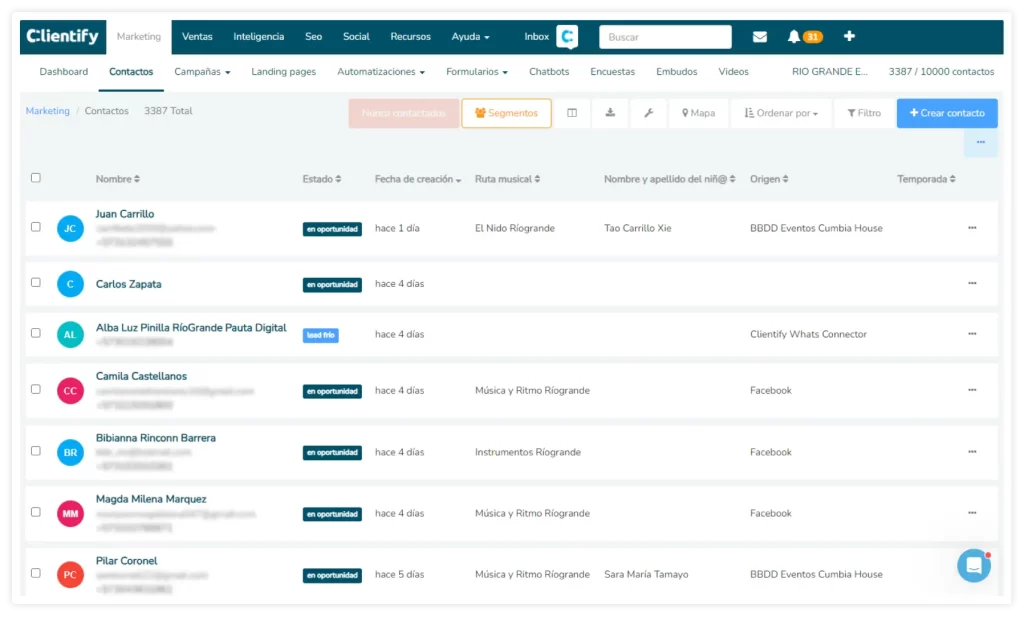Click into the Buscar search field
The height and width of the screenshot is (625, 1024).
(665, 37)
